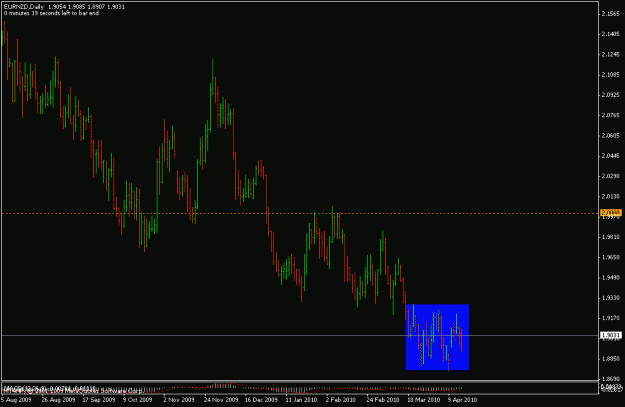Viewport: 625px width, 407px height.
Task: Click the 17 Sep 2009 date label
Action: coord(99,399)
